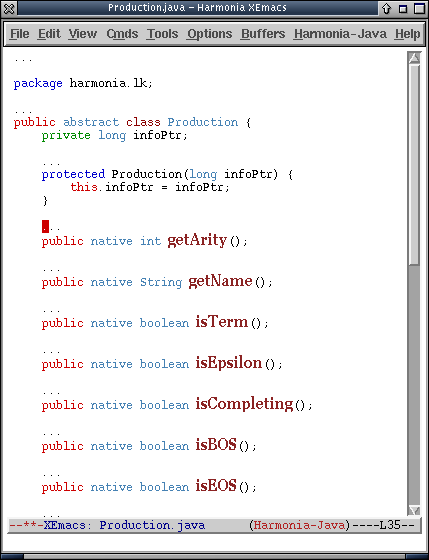
Task: Click the scrollbar up arrow
Action: click(x=414, y=58)
